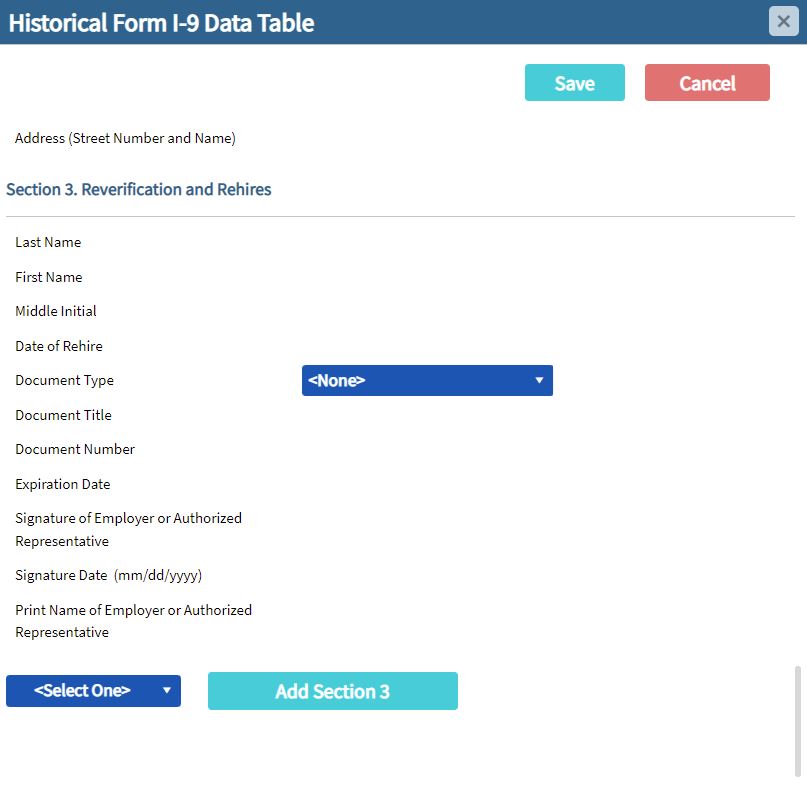This screenshot has height=790, width=807.
Task: Click the Signature Date (mm/dd/yyyy) label
Action: (109, 575)
